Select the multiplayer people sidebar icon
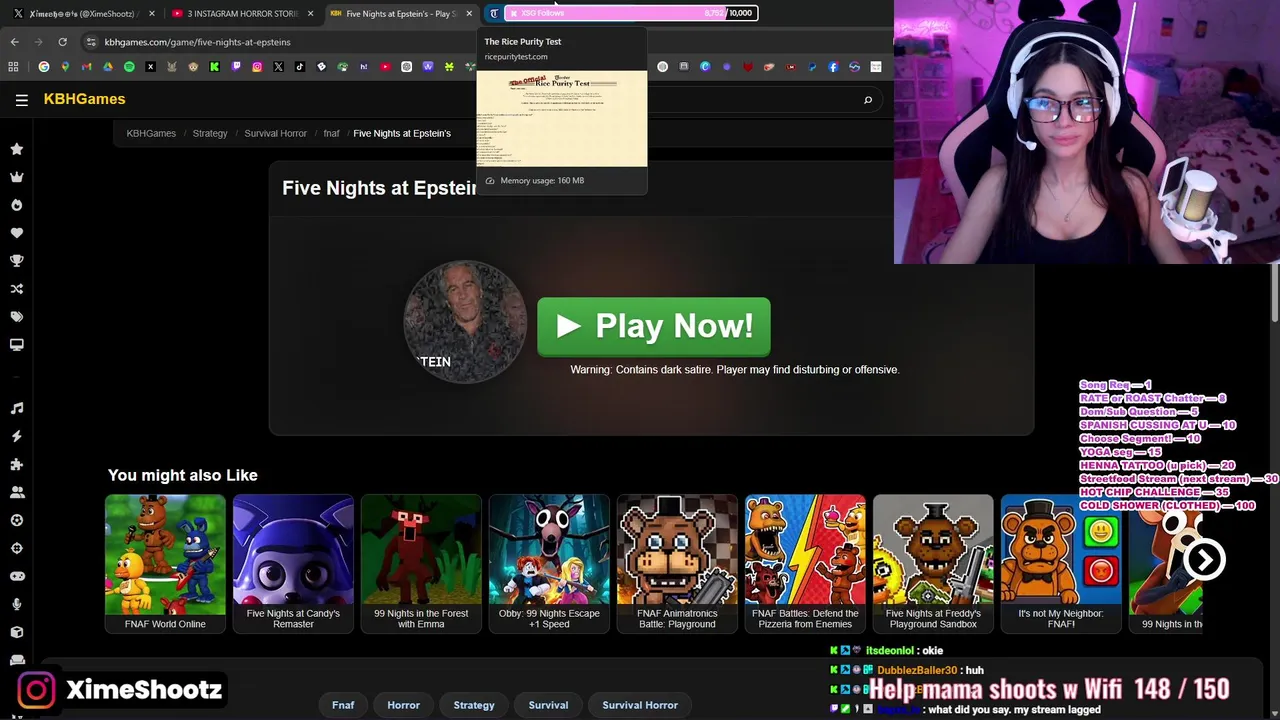The image size is (1280, 720). [17, 492]
